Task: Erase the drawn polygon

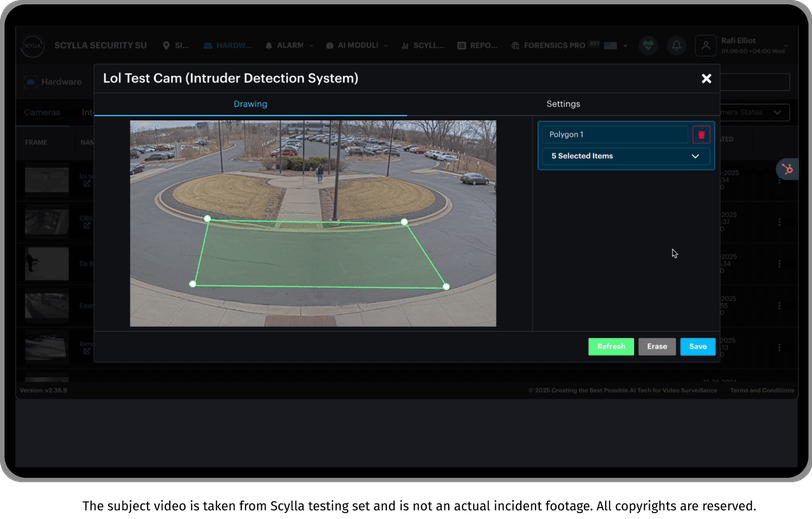Action: 657,347
